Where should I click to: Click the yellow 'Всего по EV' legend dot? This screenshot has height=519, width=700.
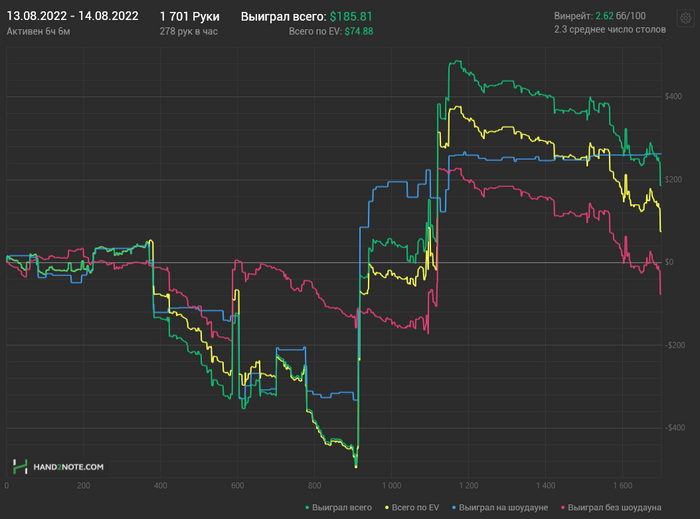coord(387,508)
